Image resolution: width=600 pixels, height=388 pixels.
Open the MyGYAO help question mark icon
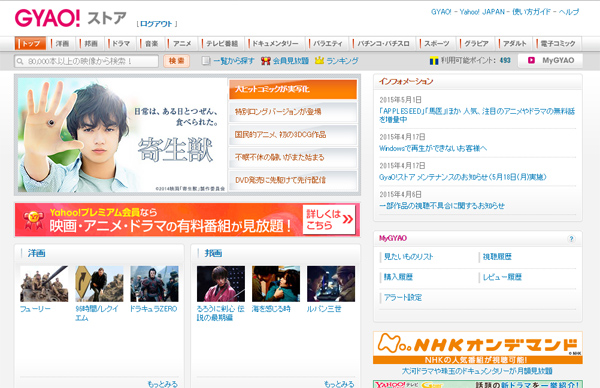pyautogui.click(x=571, y=239)
